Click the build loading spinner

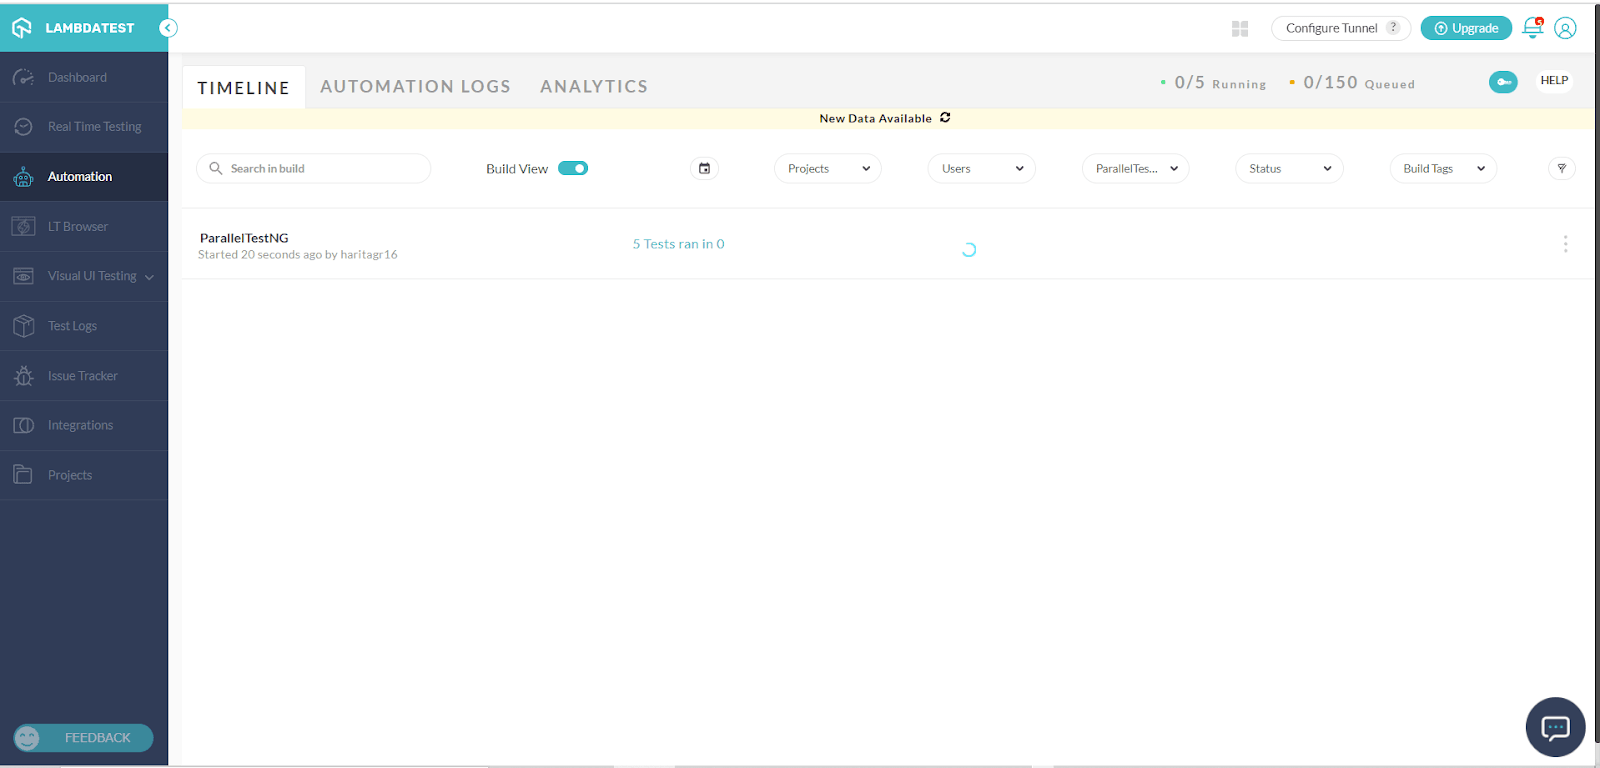point(968,250)
